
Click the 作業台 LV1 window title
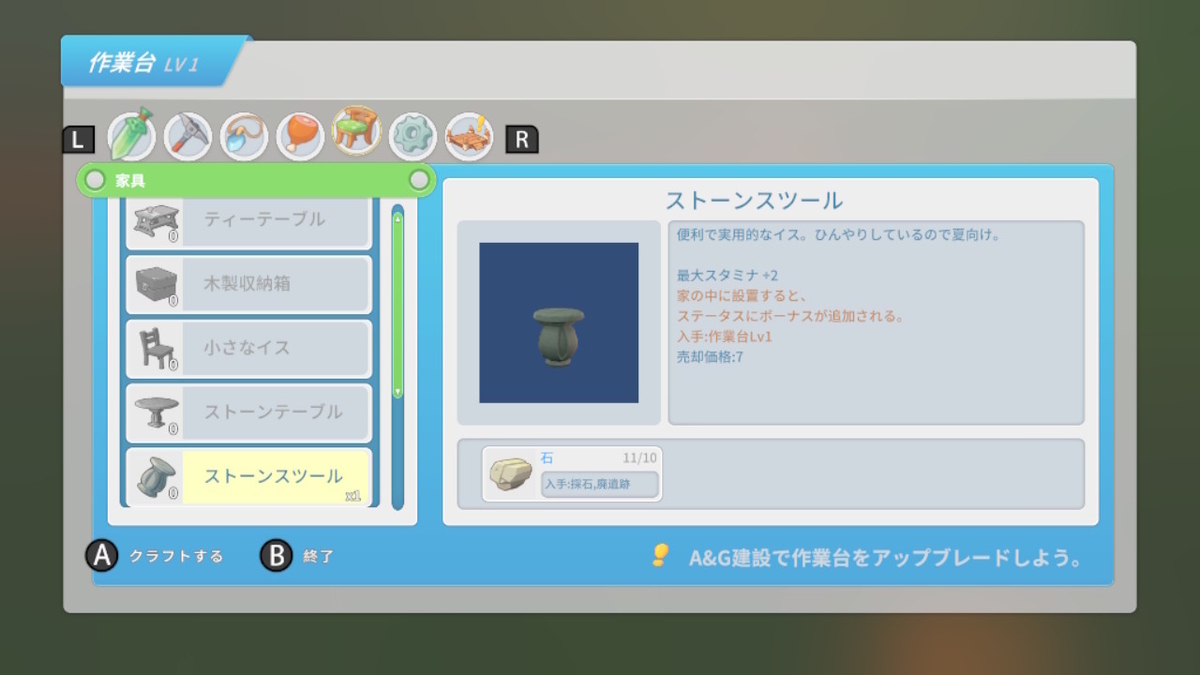point(144,63)
